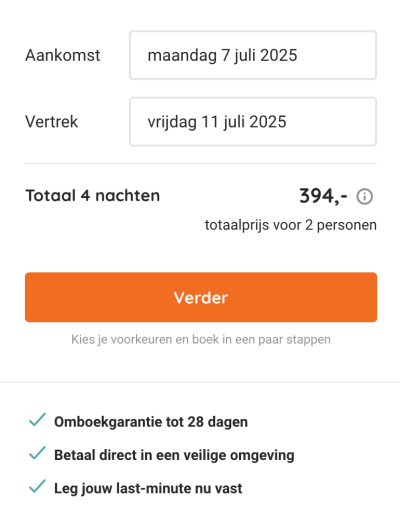Viewport: 400px width, 526px height.
Task: Click the checkmark beside Betaal direct
Action: click(x=37, y=453)
